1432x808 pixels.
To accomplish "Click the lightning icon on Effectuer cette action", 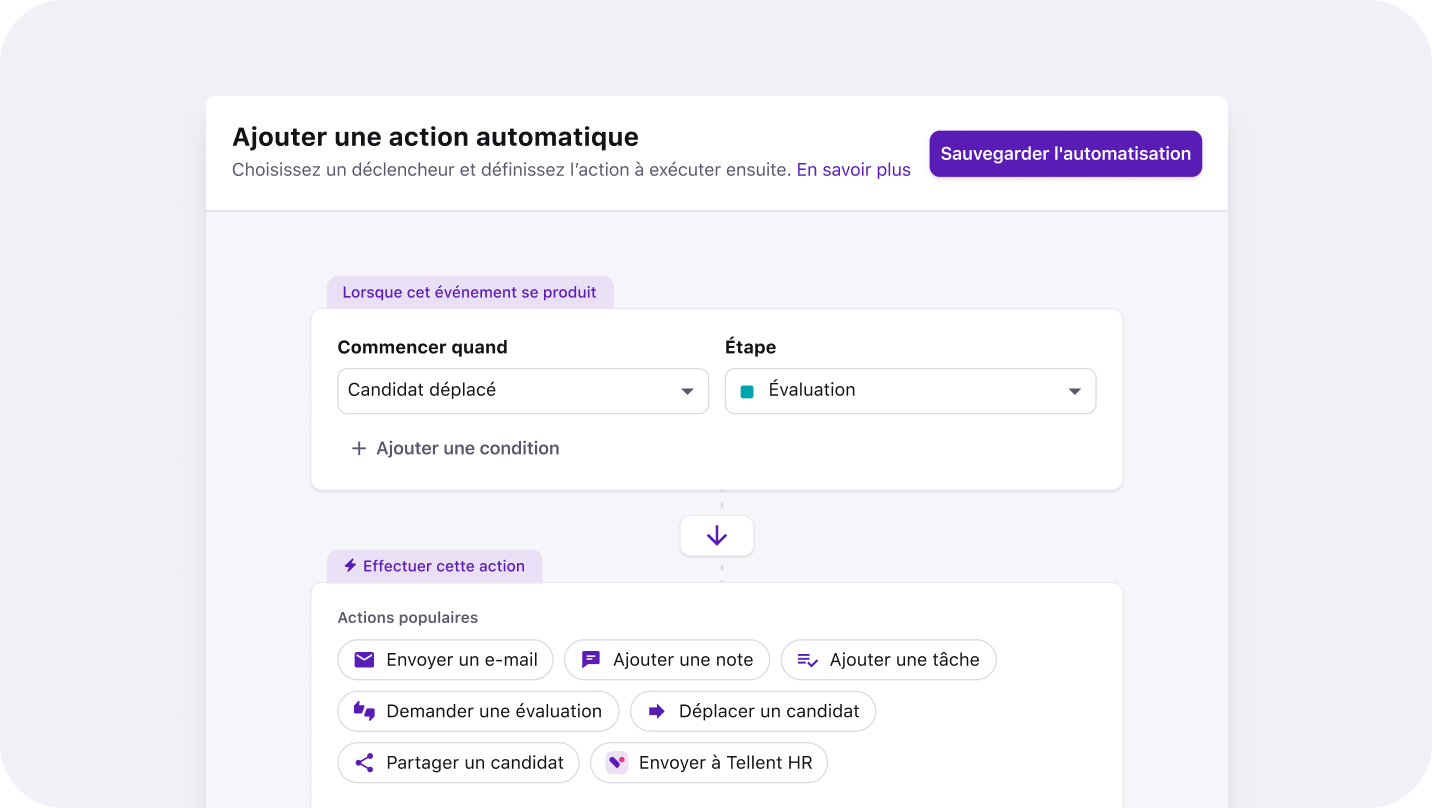I will (x=349, y=565).
